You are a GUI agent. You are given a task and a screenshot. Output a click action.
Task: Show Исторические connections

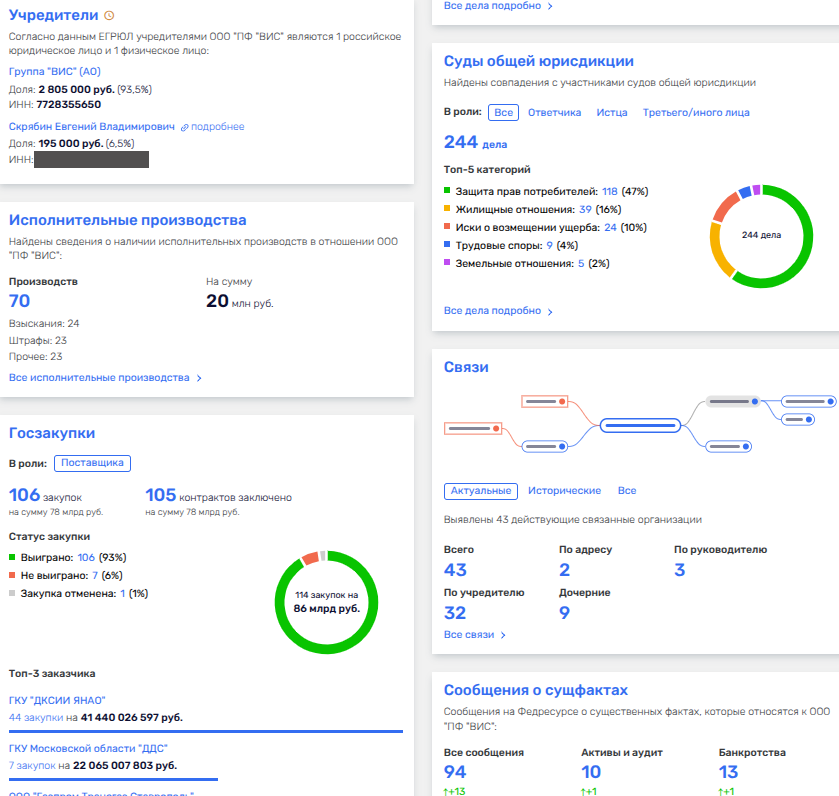point(565,491)
